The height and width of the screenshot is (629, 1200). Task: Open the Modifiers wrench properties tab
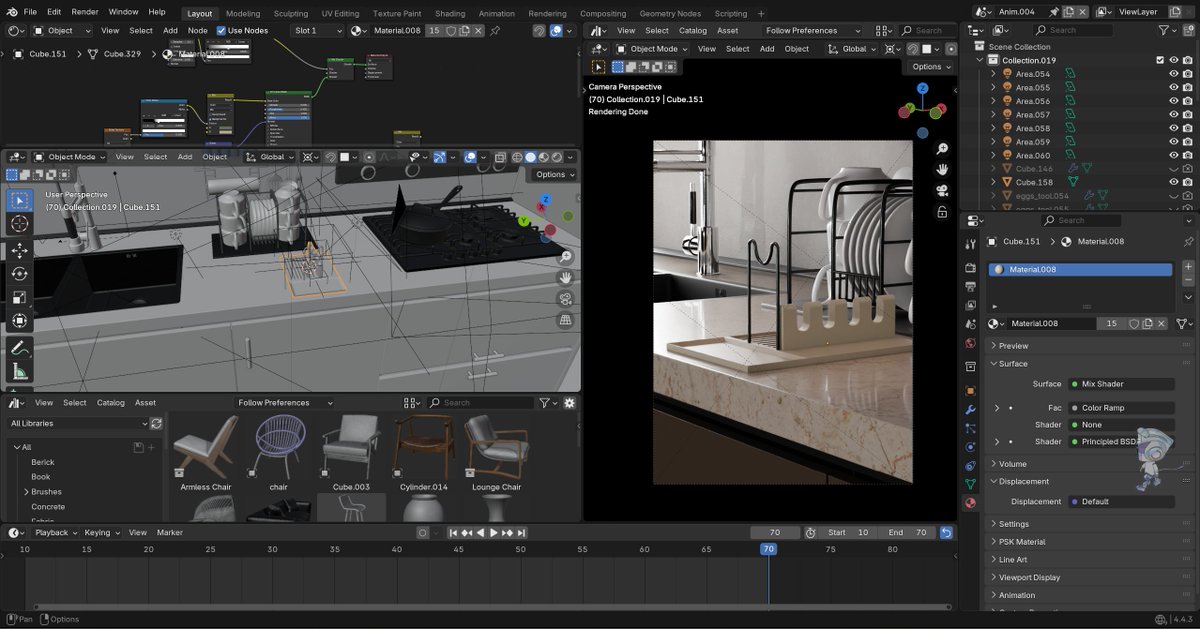click(970, 410)
